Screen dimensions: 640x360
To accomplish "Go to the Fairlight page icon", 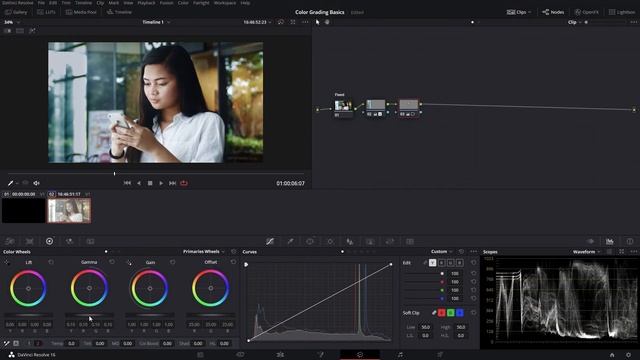I will pyautogui.click(x=400, y=355).
